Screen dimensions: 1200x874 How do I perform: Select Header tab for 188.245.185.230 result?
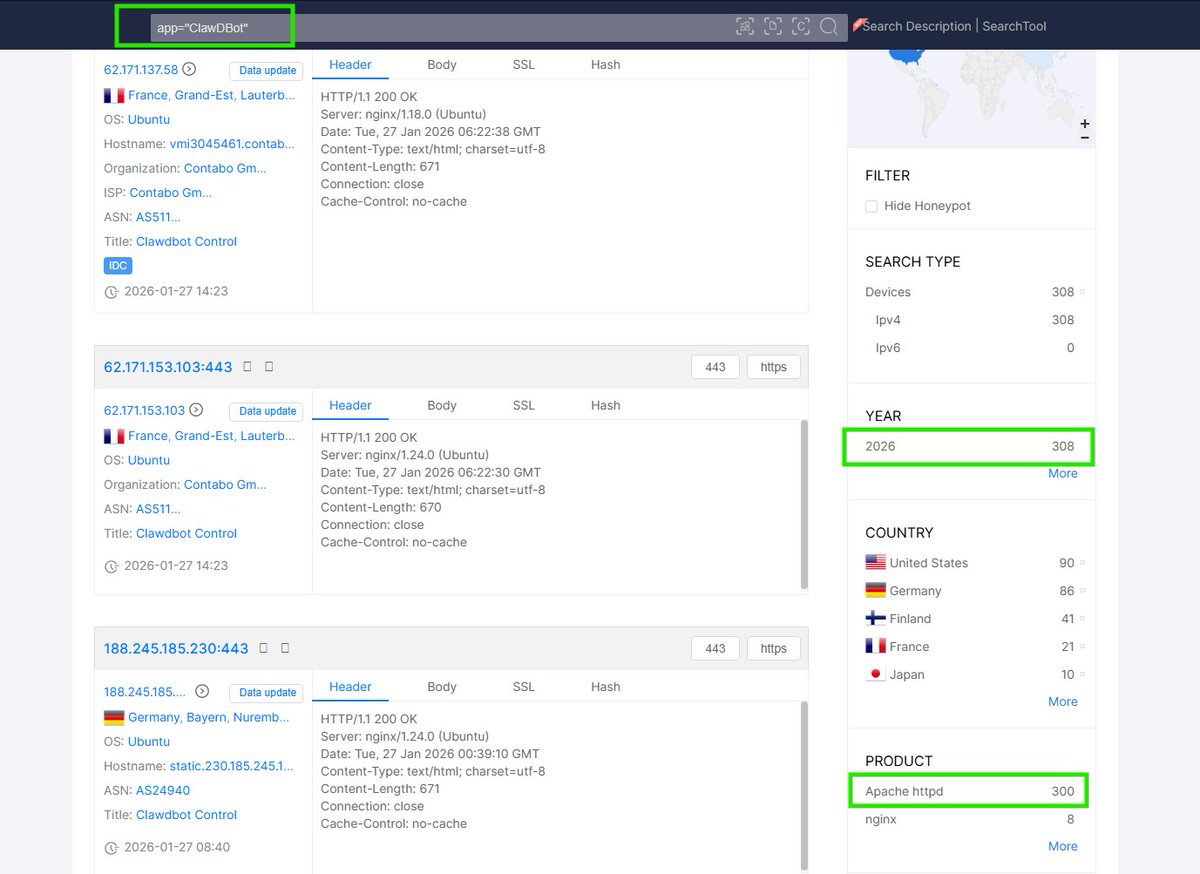point(350,687)
